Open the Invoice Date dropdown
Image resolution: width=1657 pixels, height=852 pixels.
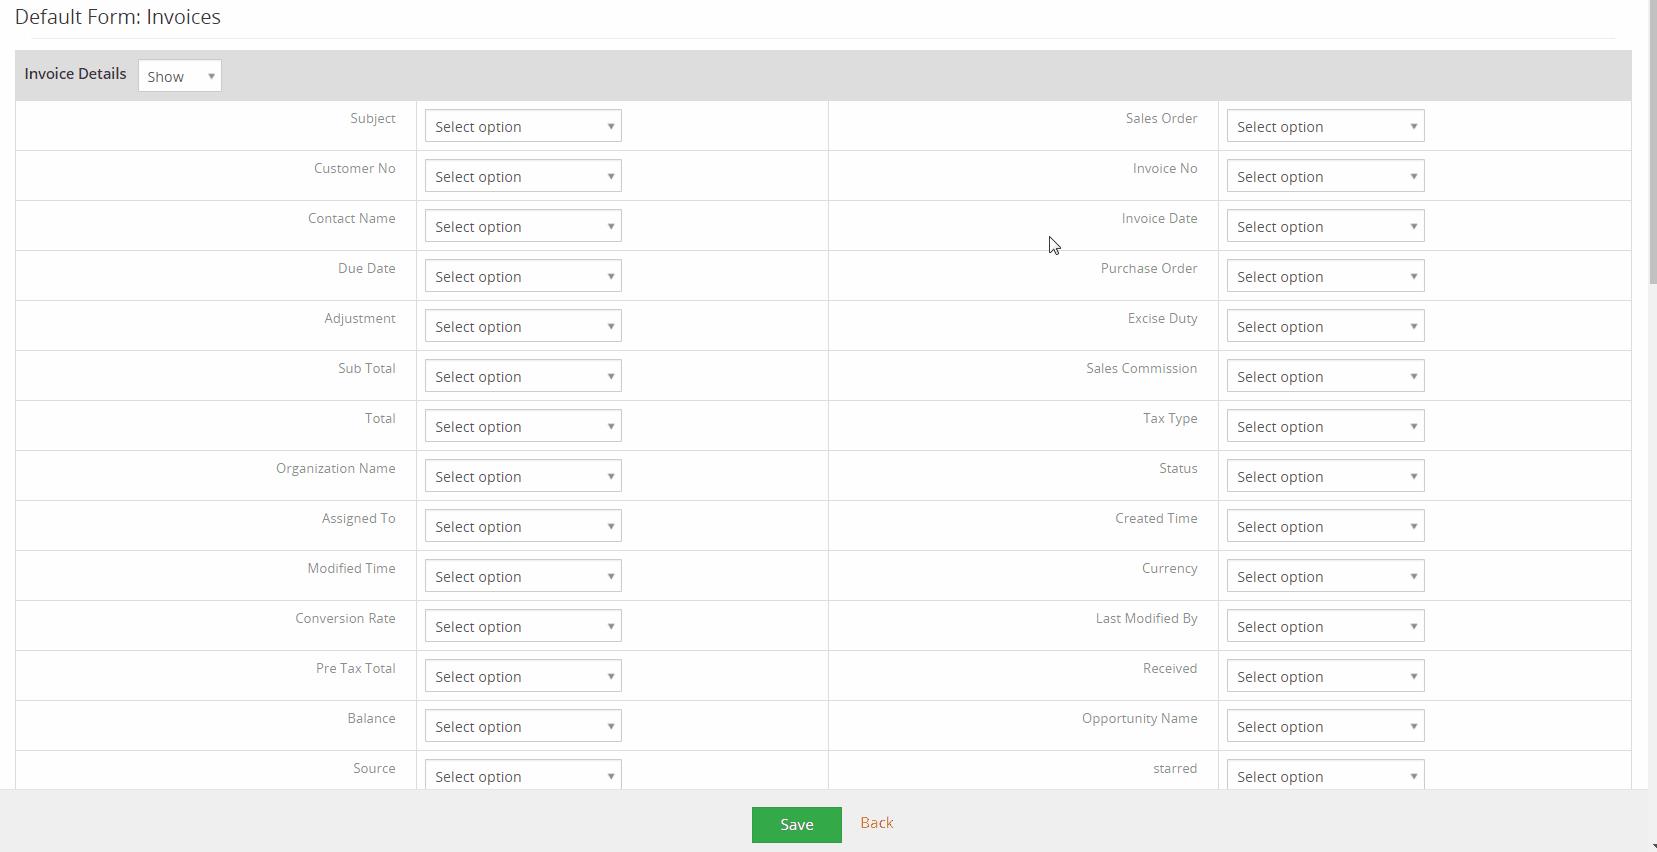1325,226
